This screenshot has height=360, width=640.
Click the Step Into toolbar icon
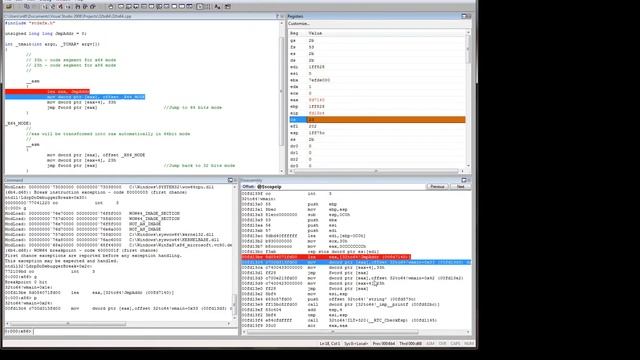point(77,7)
